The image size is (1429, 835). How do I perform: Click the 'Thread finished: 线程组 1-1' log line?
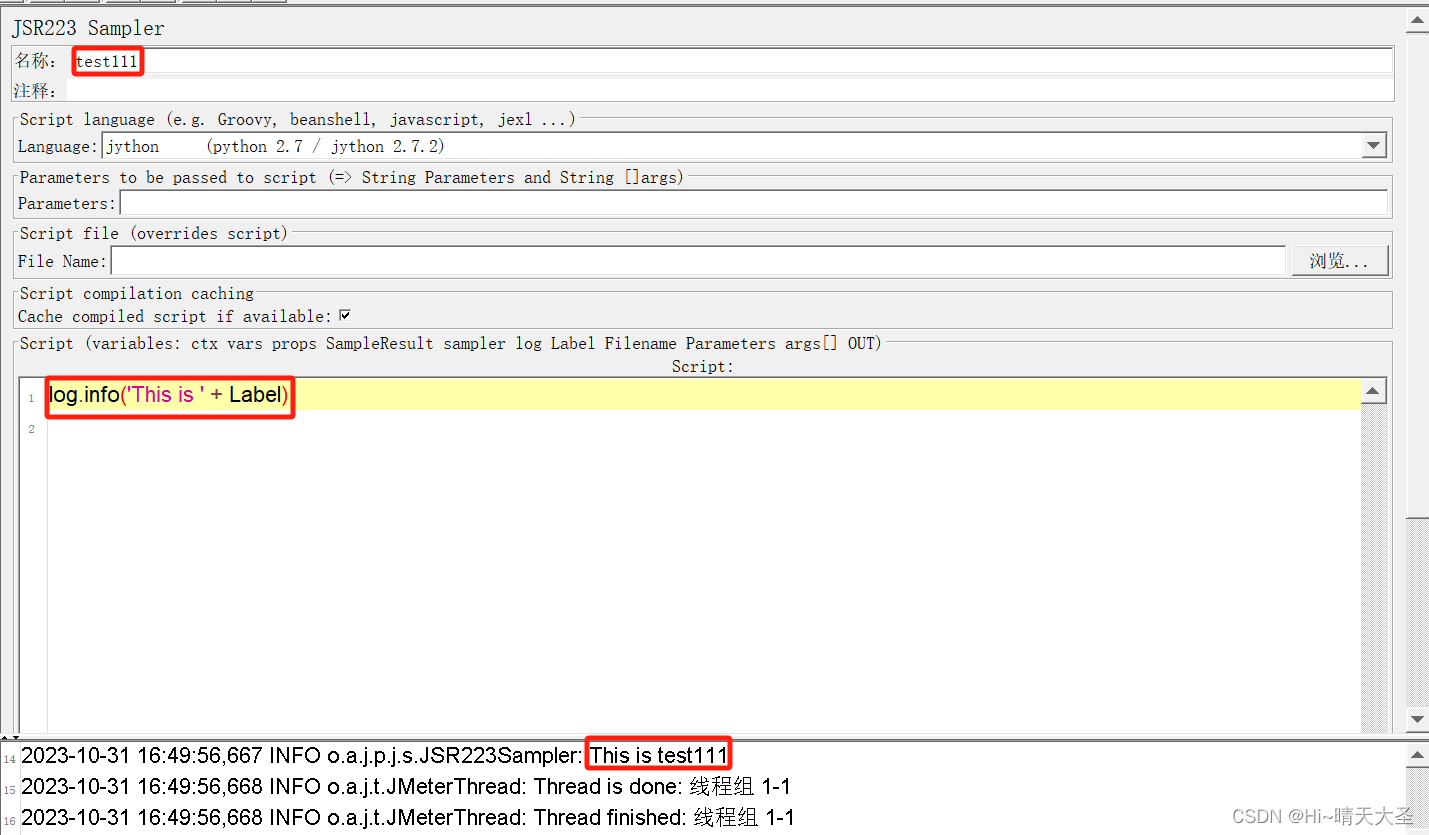coord(407,818)
